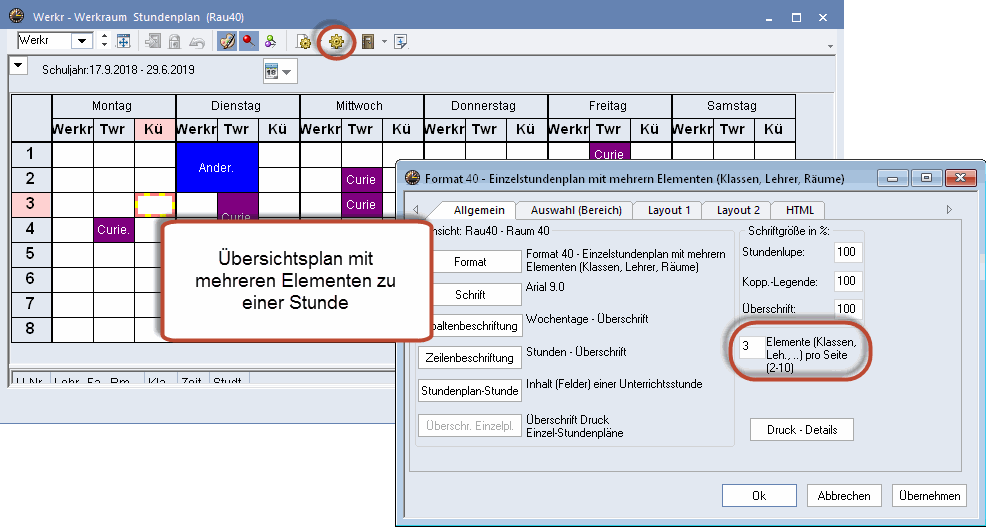Click the pink Kü header under Montag

tap(154, 130)
